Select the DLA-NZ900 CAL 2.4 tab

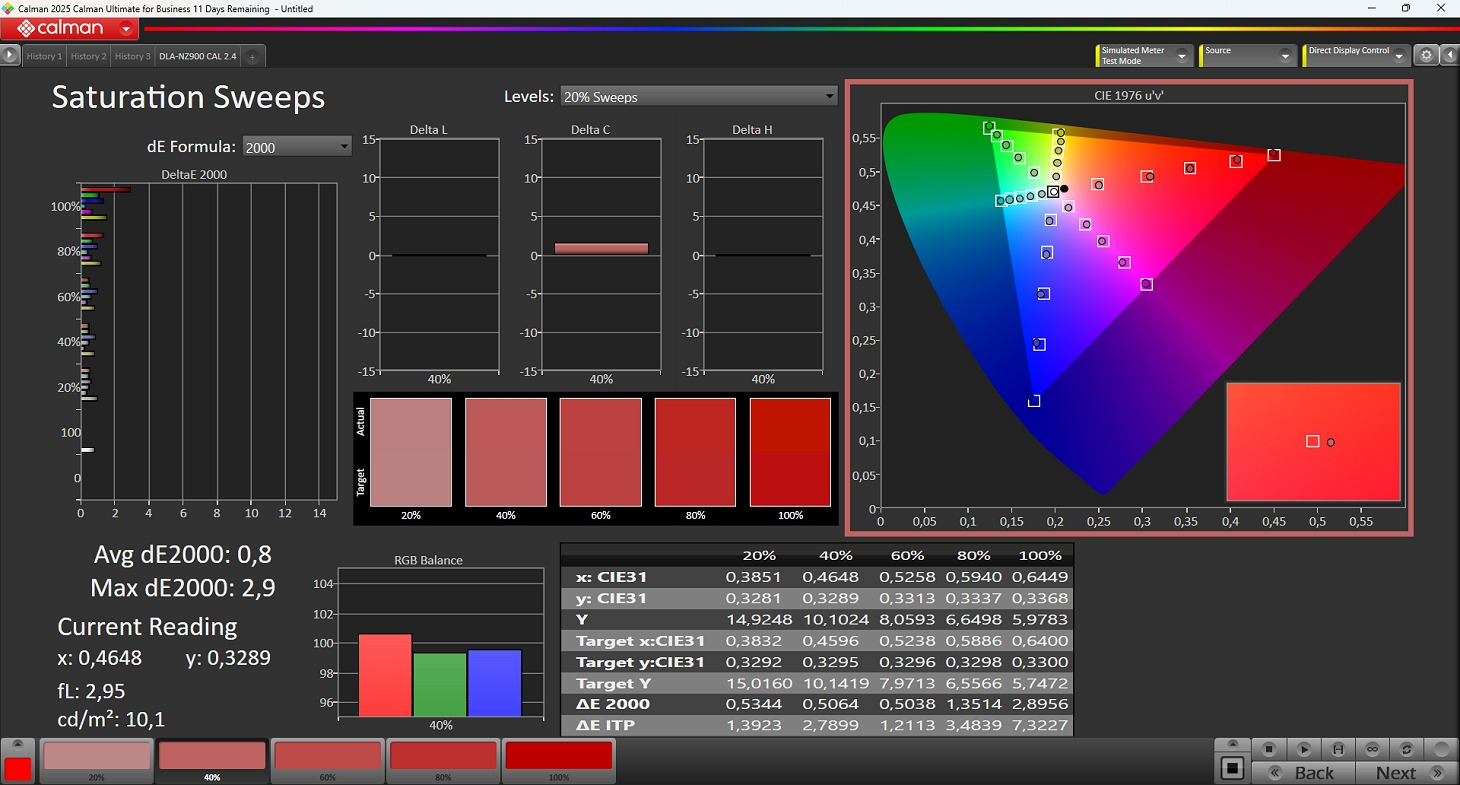[197, 57]
